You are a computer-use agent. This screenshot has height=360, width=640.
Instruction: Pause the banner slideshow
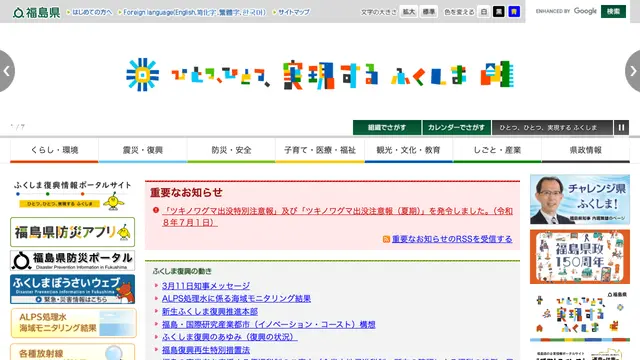[621, 127]
